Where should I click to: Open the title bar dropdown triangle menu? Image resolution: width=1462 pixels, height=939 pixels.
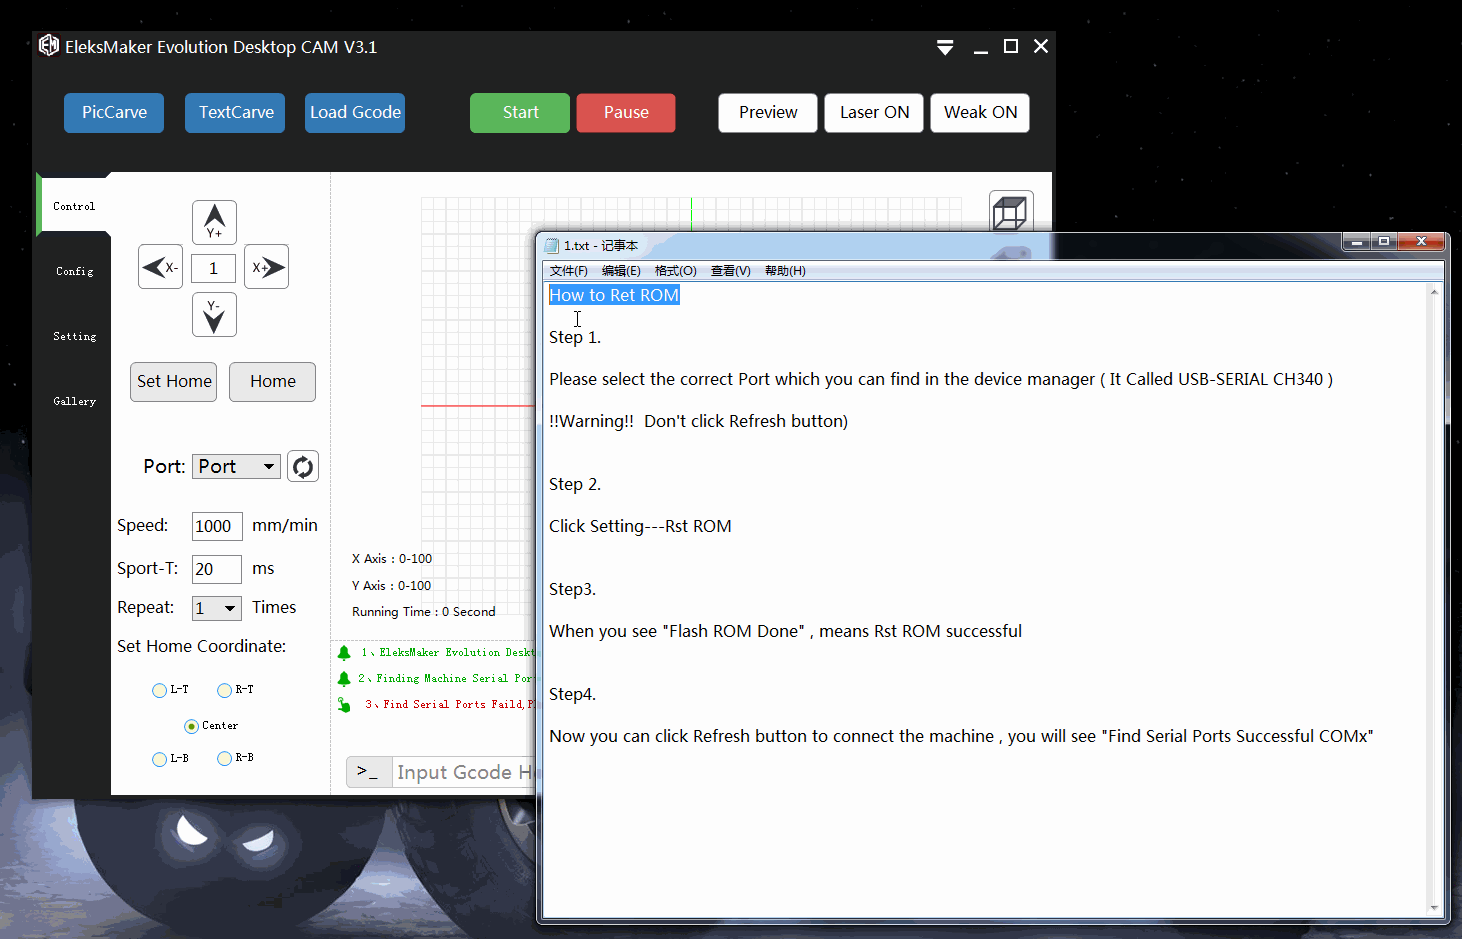tap(945, 47)
